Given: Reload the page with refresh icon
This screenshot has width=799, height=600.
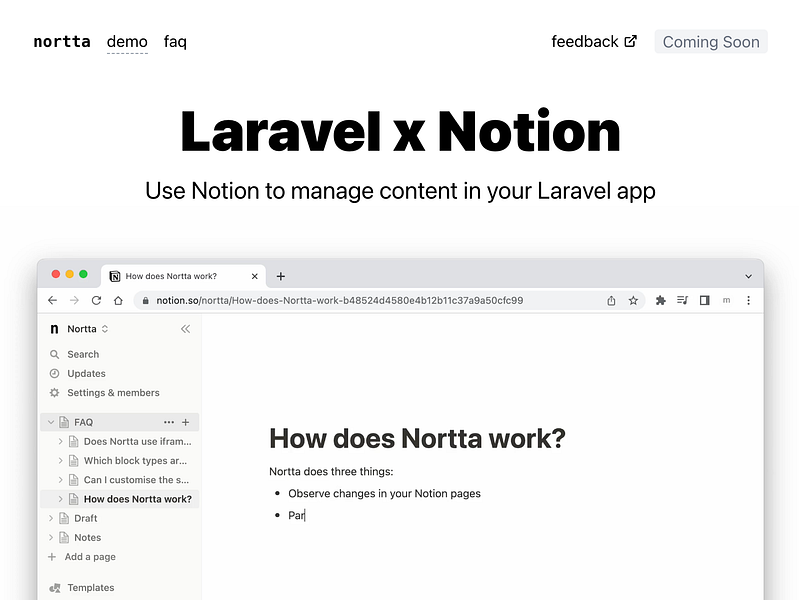Looking at the screenshot, I should tap(96, 300).
